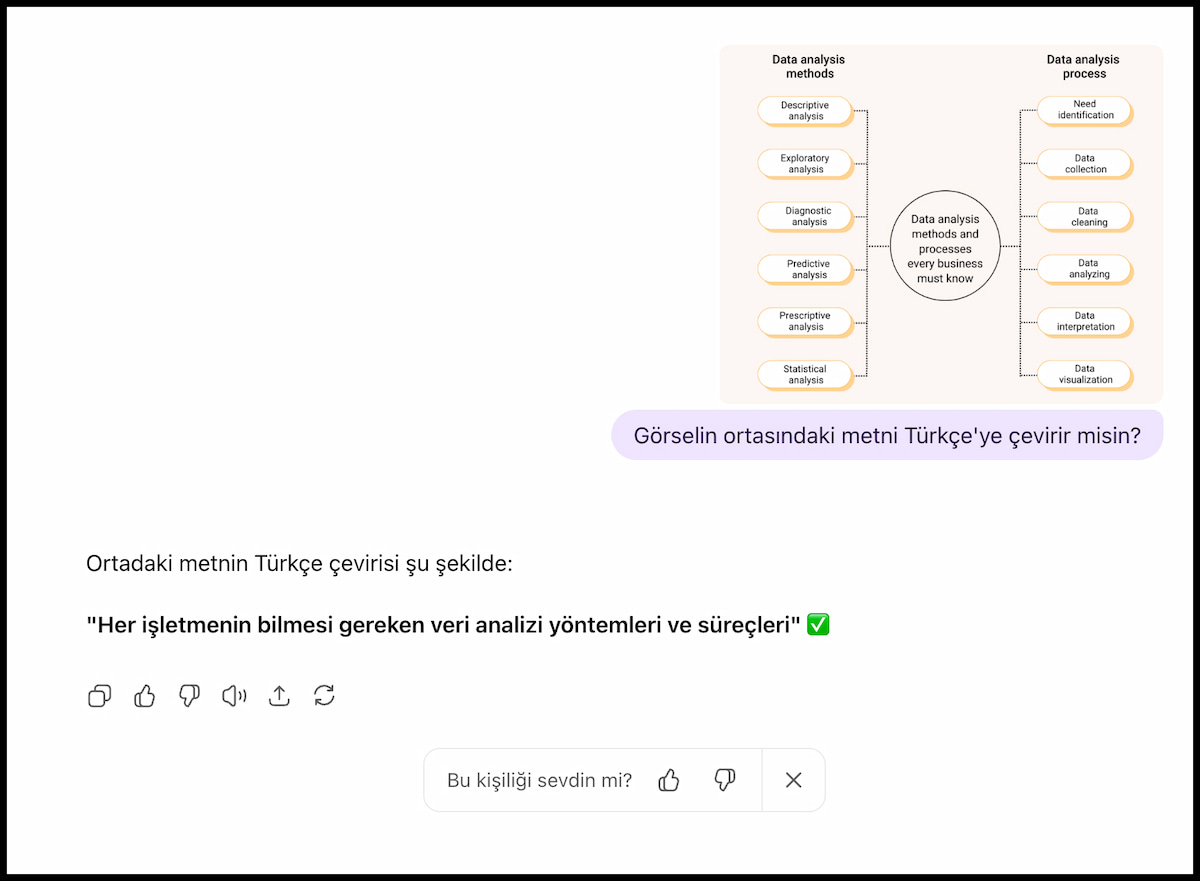Play the response aloud with speaker icon
This screenshot has width=1200, height=881.
(234, 696)
